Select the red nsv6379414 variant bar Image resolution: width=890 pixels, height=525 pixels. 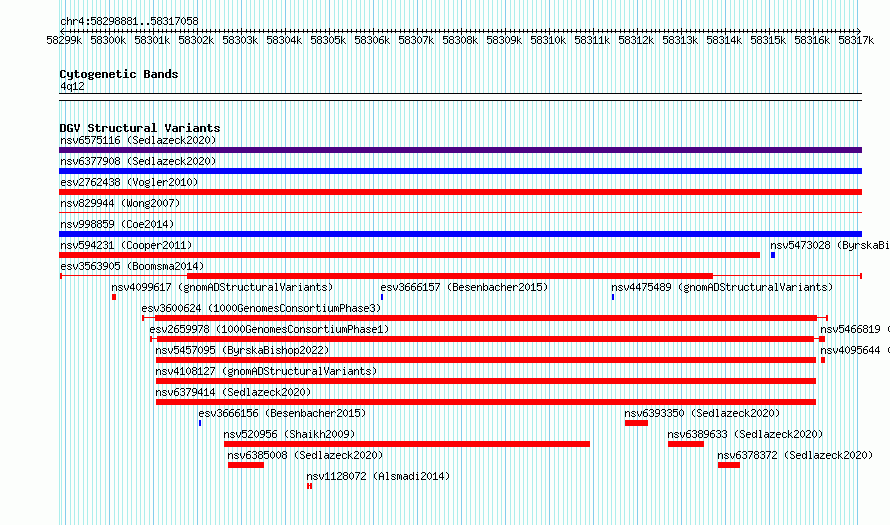[x=486, y=402]
